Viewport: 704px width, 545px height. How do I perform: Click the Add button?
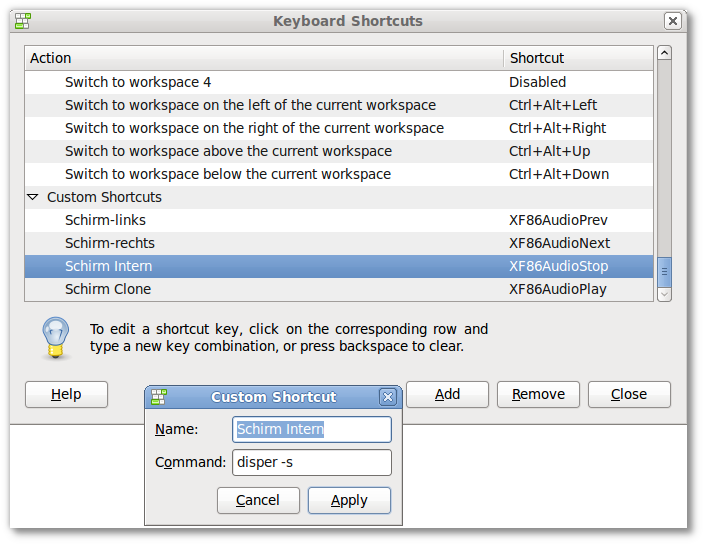pyautogui.click(x=447, y=394)
